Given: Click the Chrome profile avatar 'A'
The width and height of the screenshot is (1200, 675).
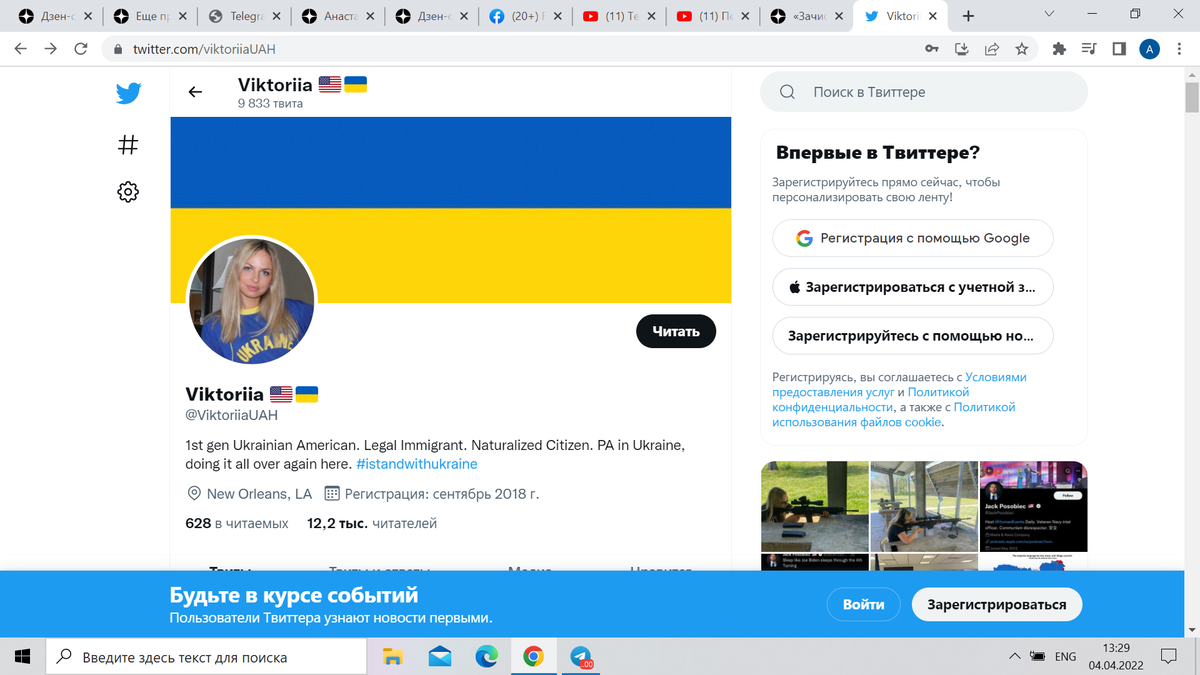Looking at the screenshot, I should [x=1150, y=48].
